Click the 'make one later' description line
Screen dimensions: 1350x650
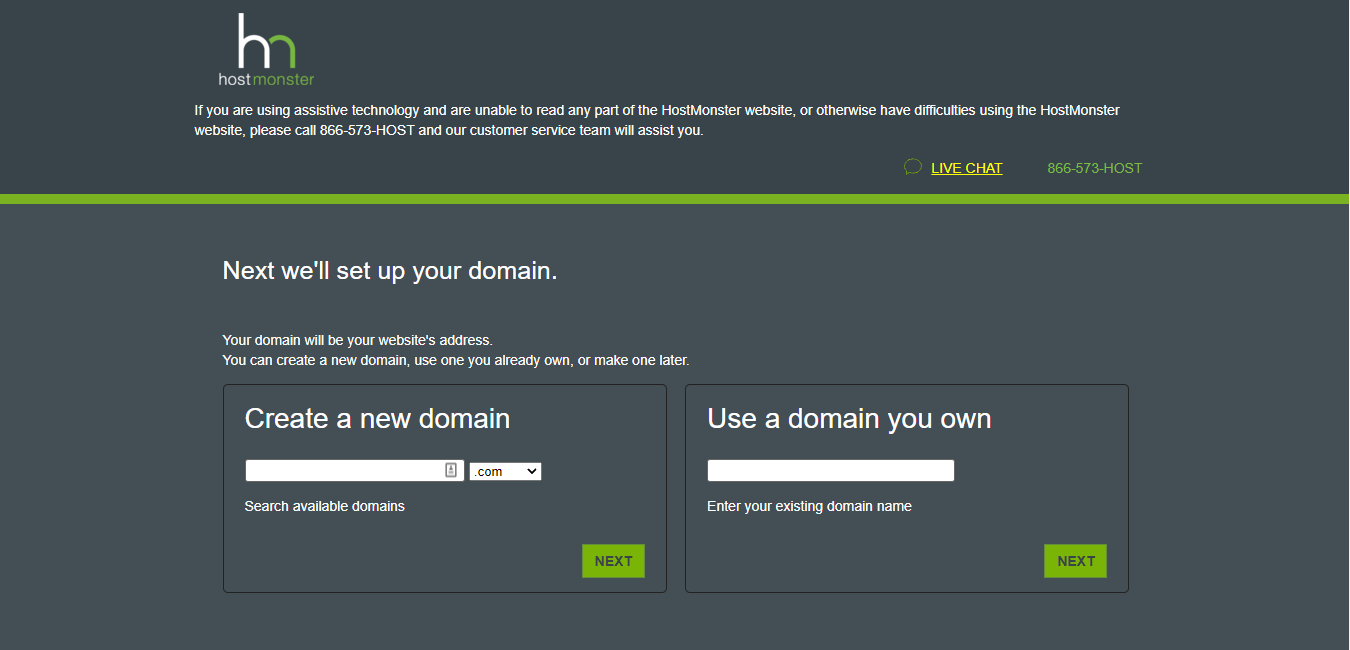coord(456,360)
